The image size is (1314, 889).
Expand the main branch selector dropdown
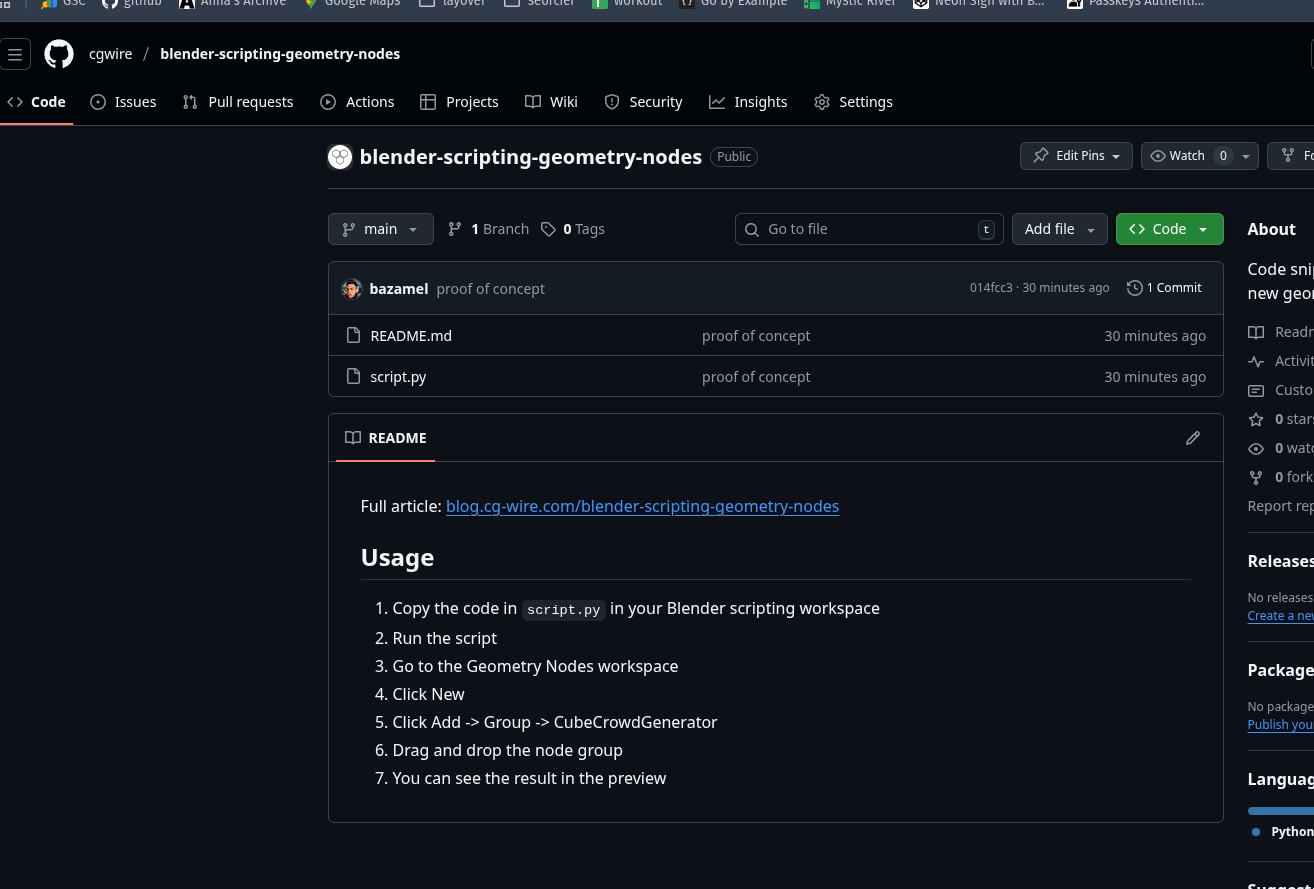pyautogui.click(x=380, y=229)
